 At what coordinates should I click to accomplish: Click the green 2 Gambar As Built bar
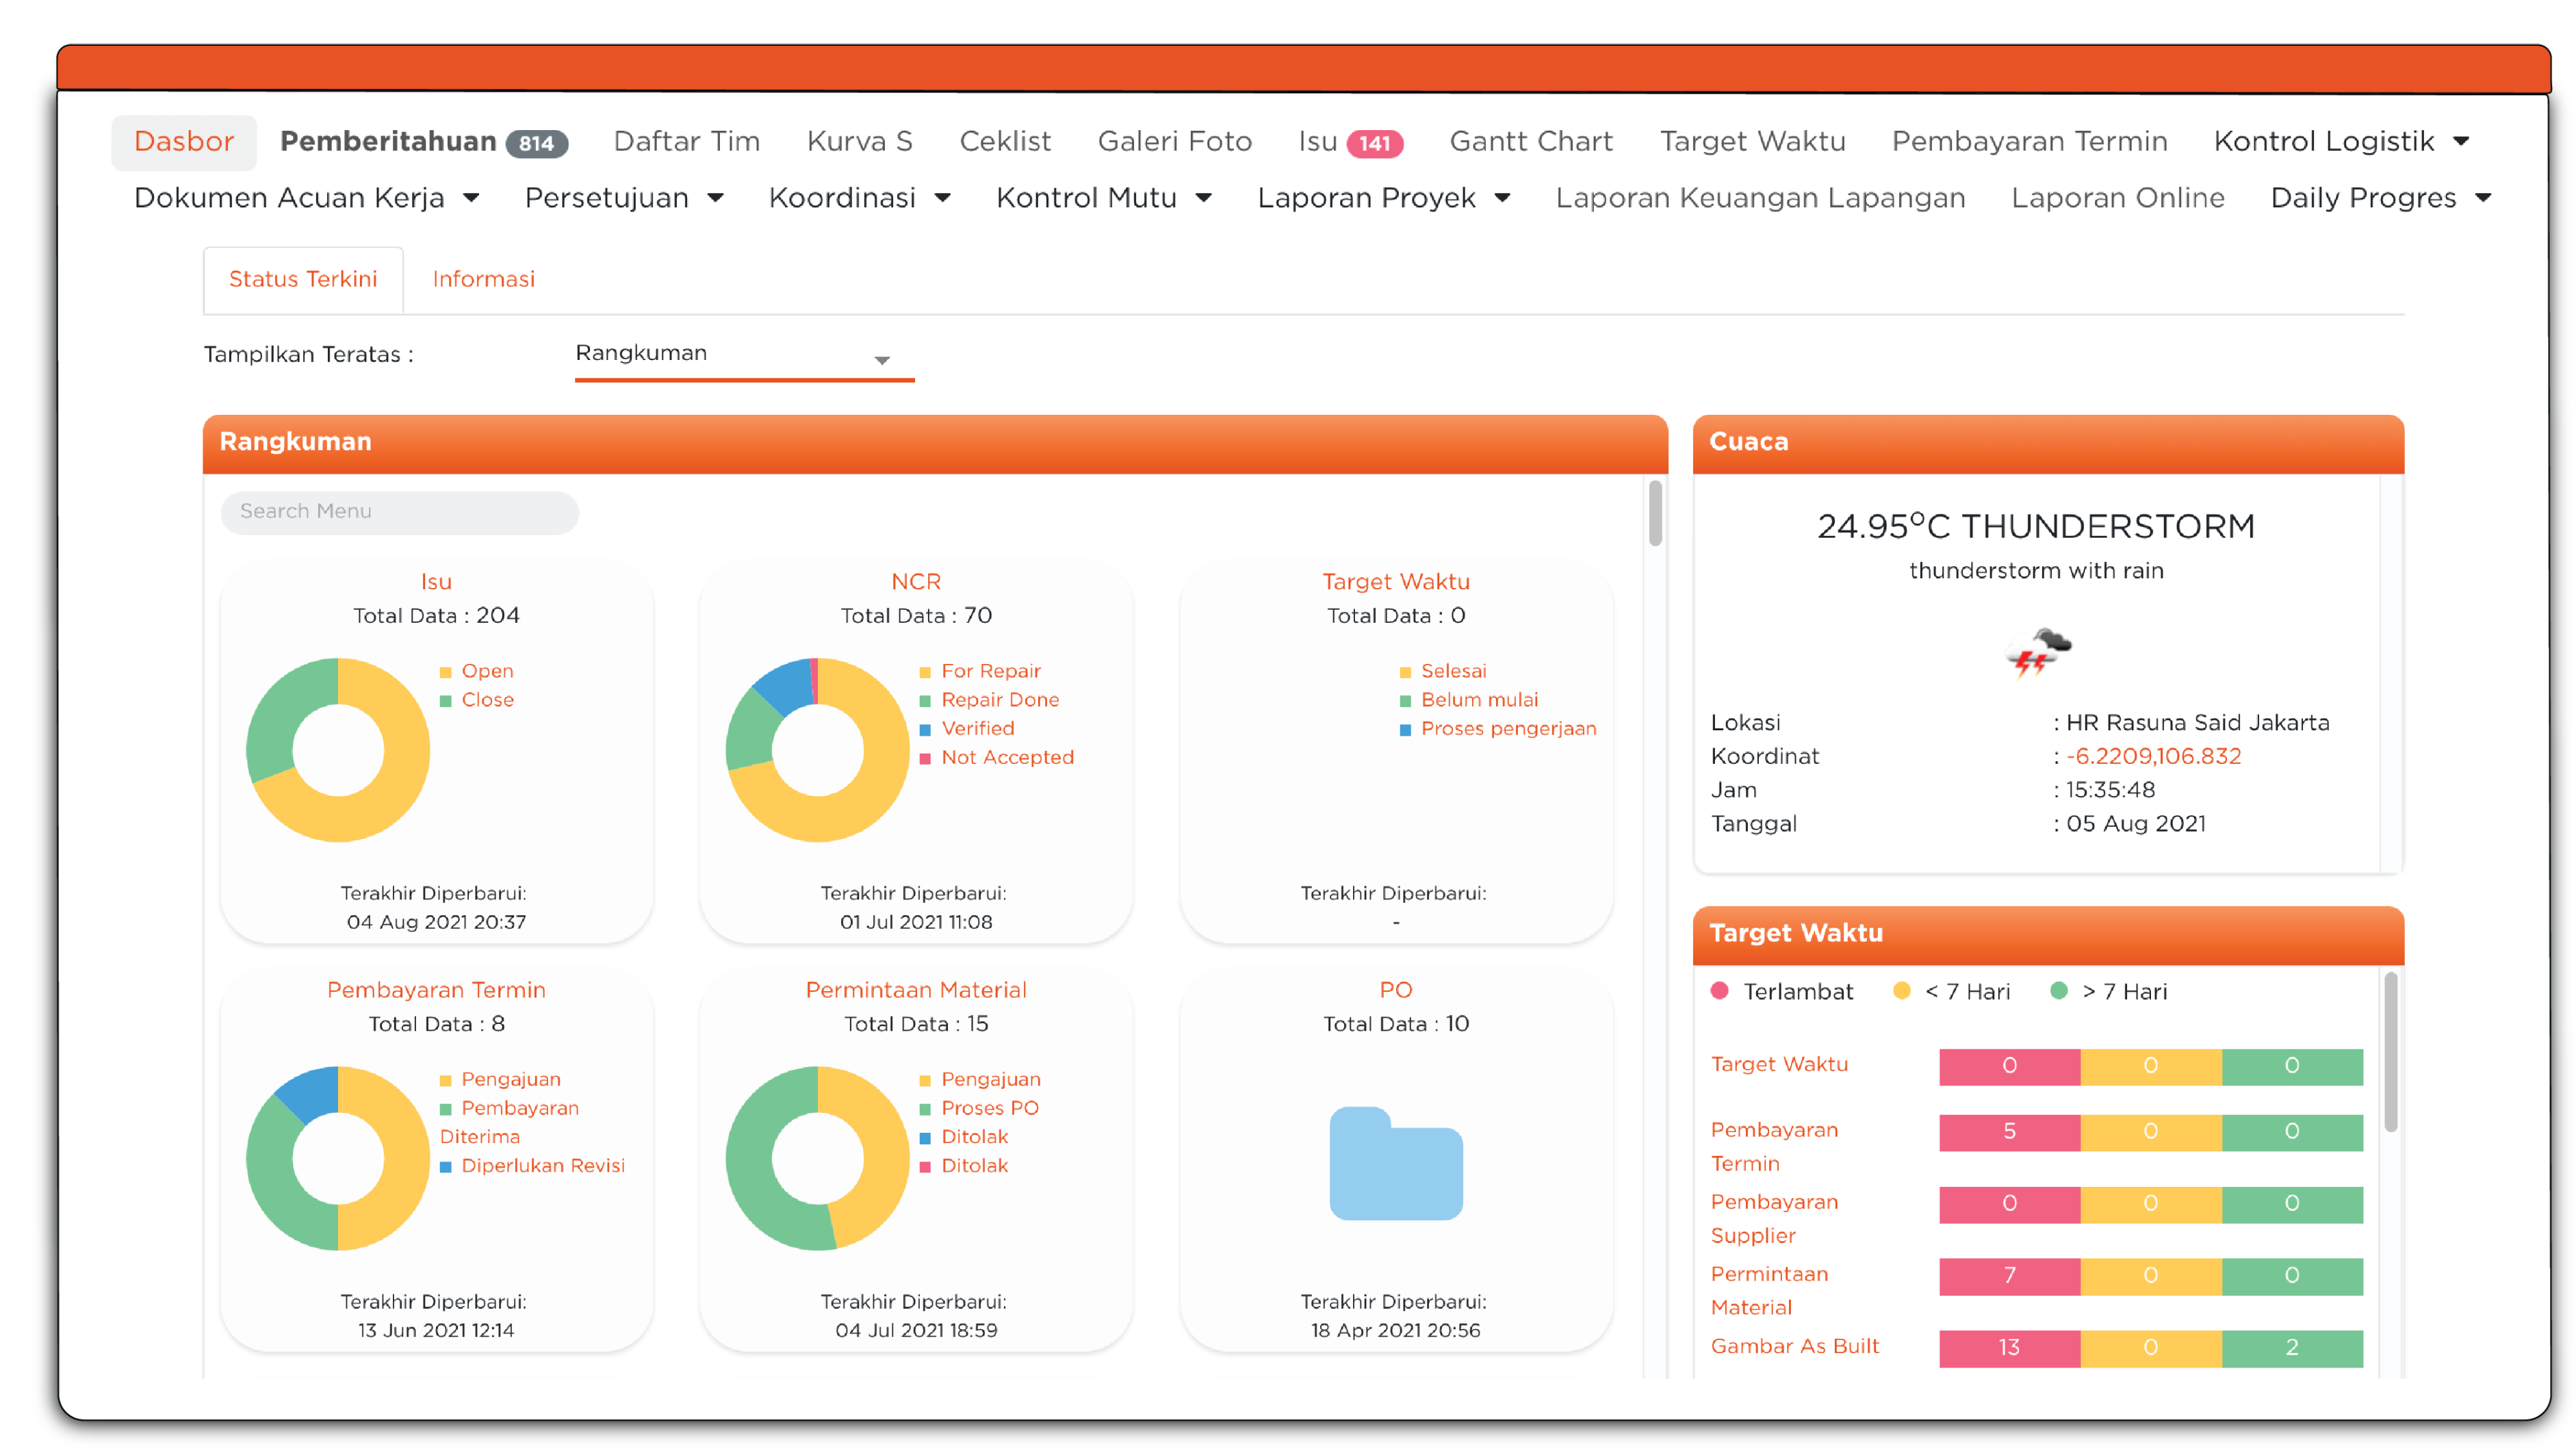(2291, 1348)
